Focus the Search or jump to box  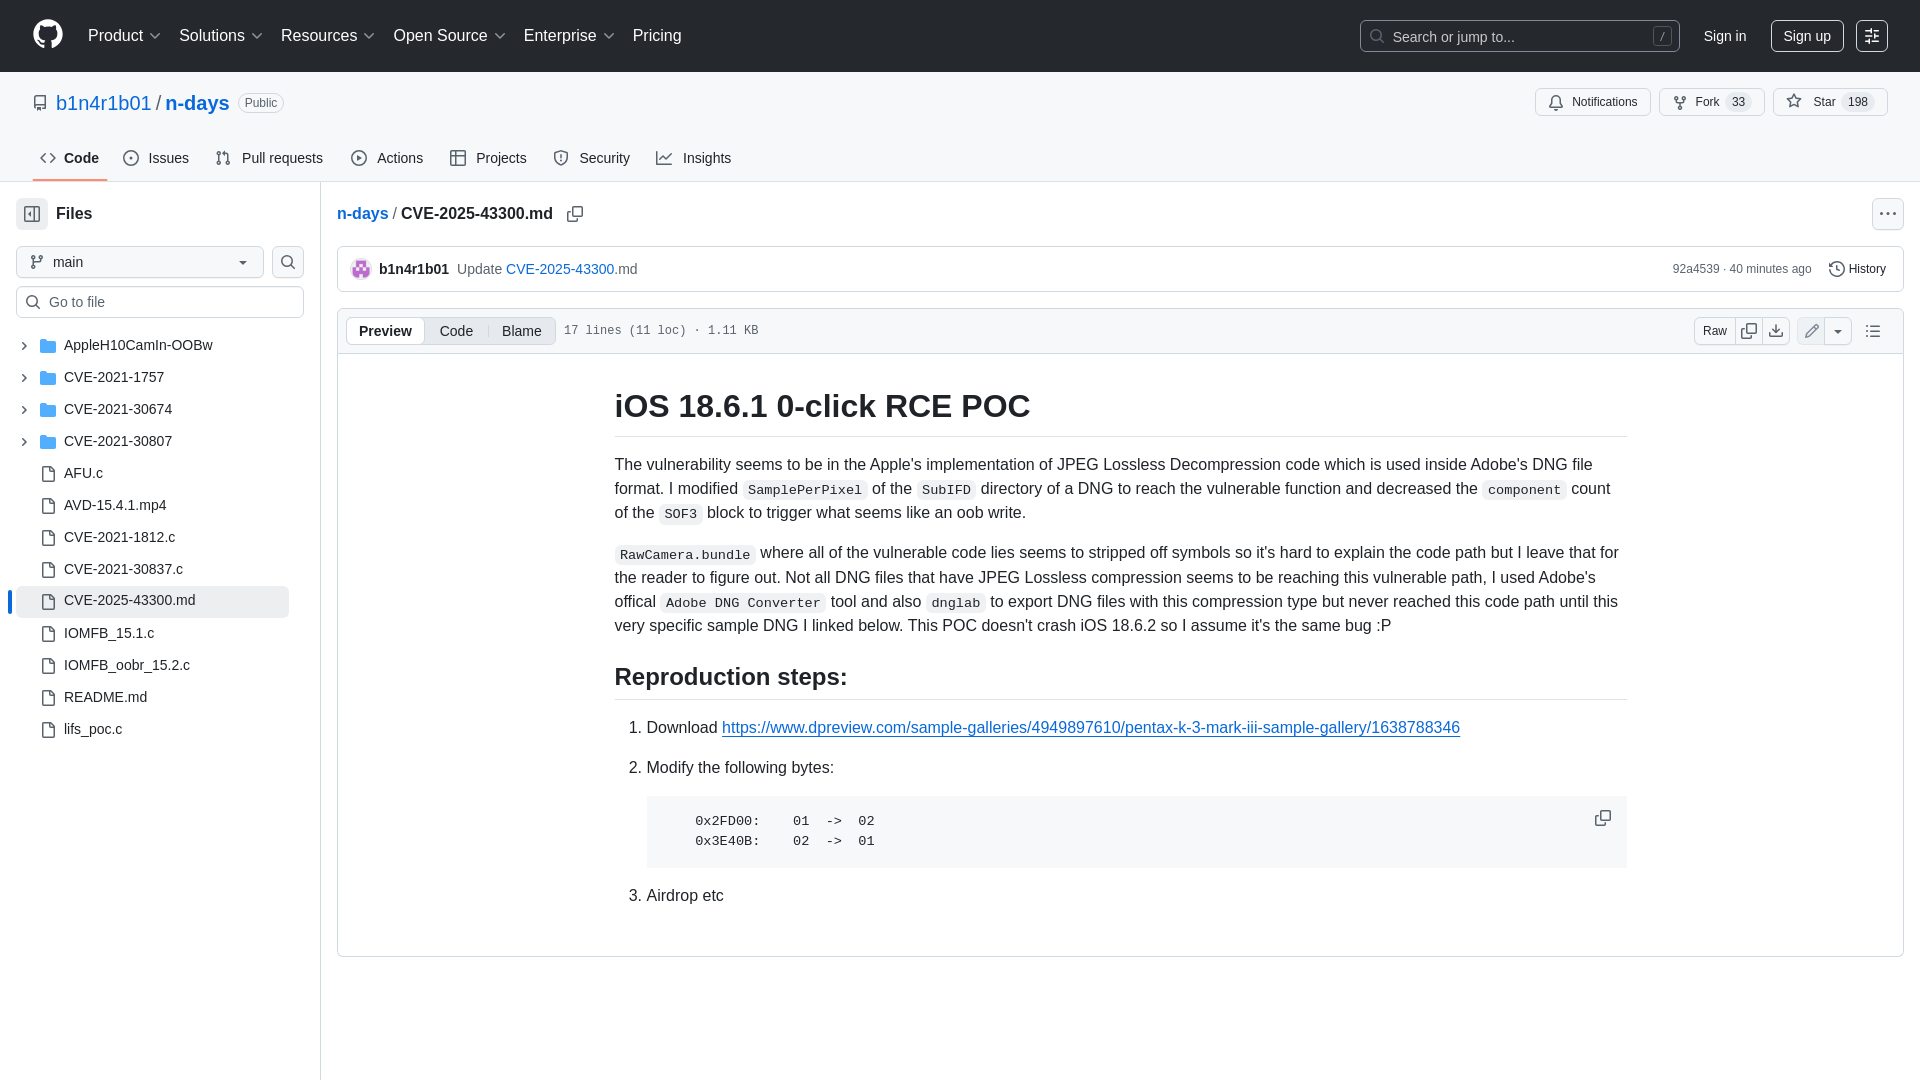pyautogui.click(x=1519, y=36)
